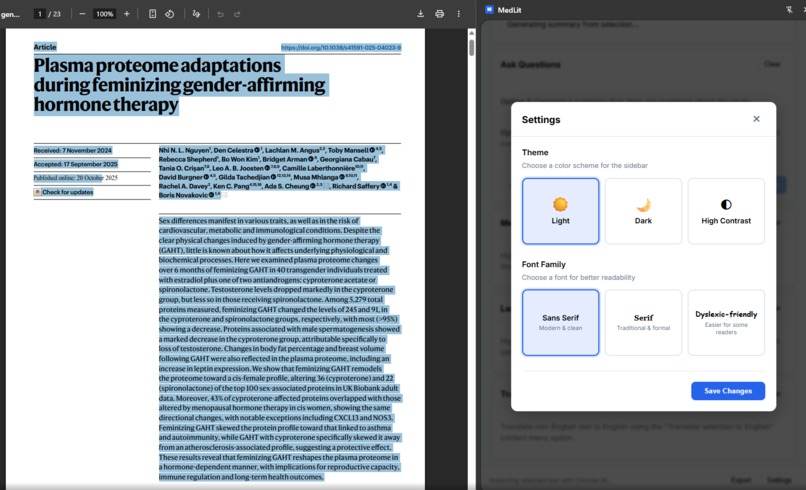Click ORCID icon beside Den Celestra

[x=257, y=150]
